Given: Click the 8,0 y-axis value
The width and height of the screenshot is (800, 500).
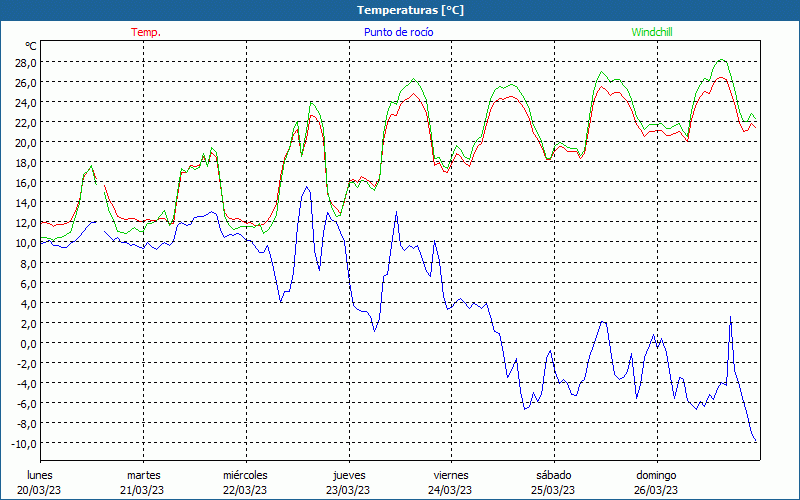Looking at the screenshot, I should 29,263.
